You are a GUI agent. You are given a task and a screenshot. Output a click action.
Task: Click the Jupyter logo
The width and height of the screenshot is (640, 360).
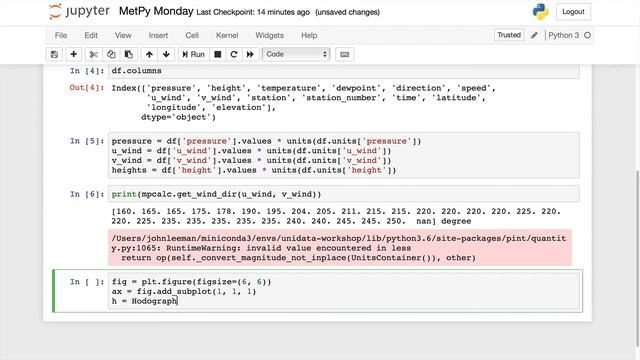click(79, 11)
